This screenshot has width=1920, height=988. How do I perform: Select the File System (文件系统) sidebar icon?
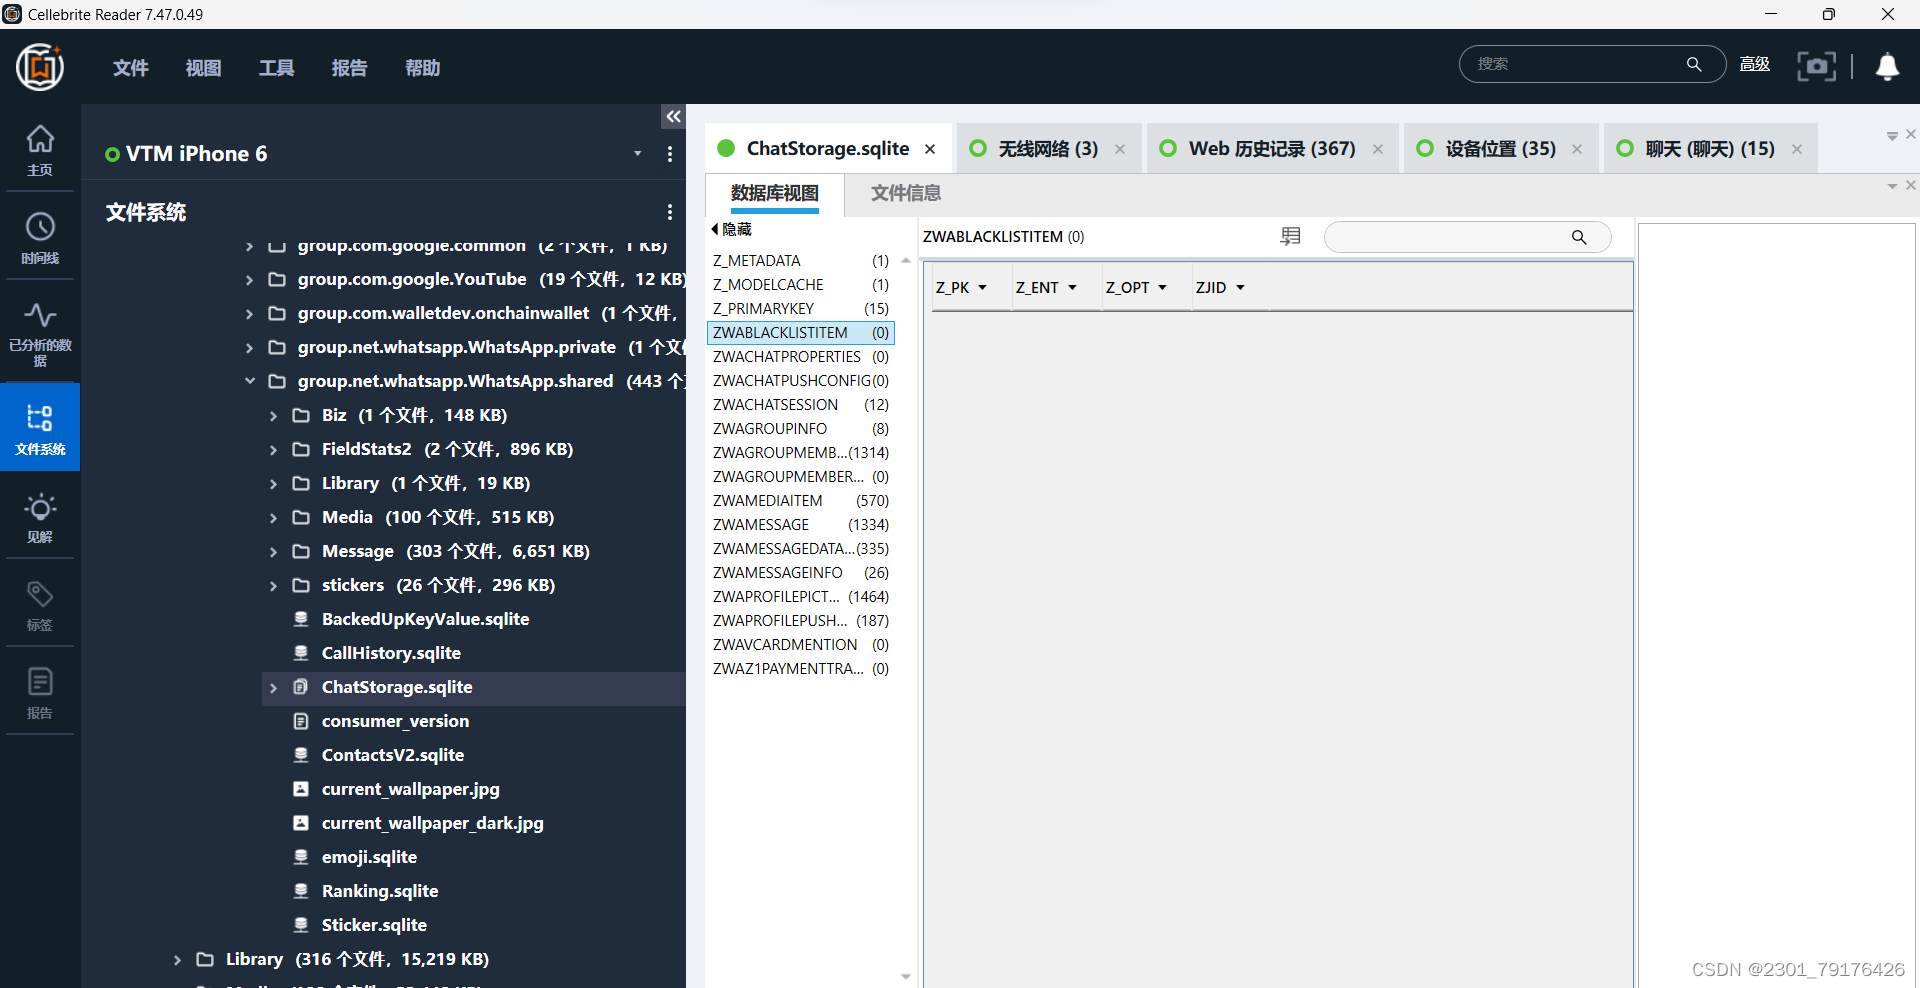pos(40,428)
